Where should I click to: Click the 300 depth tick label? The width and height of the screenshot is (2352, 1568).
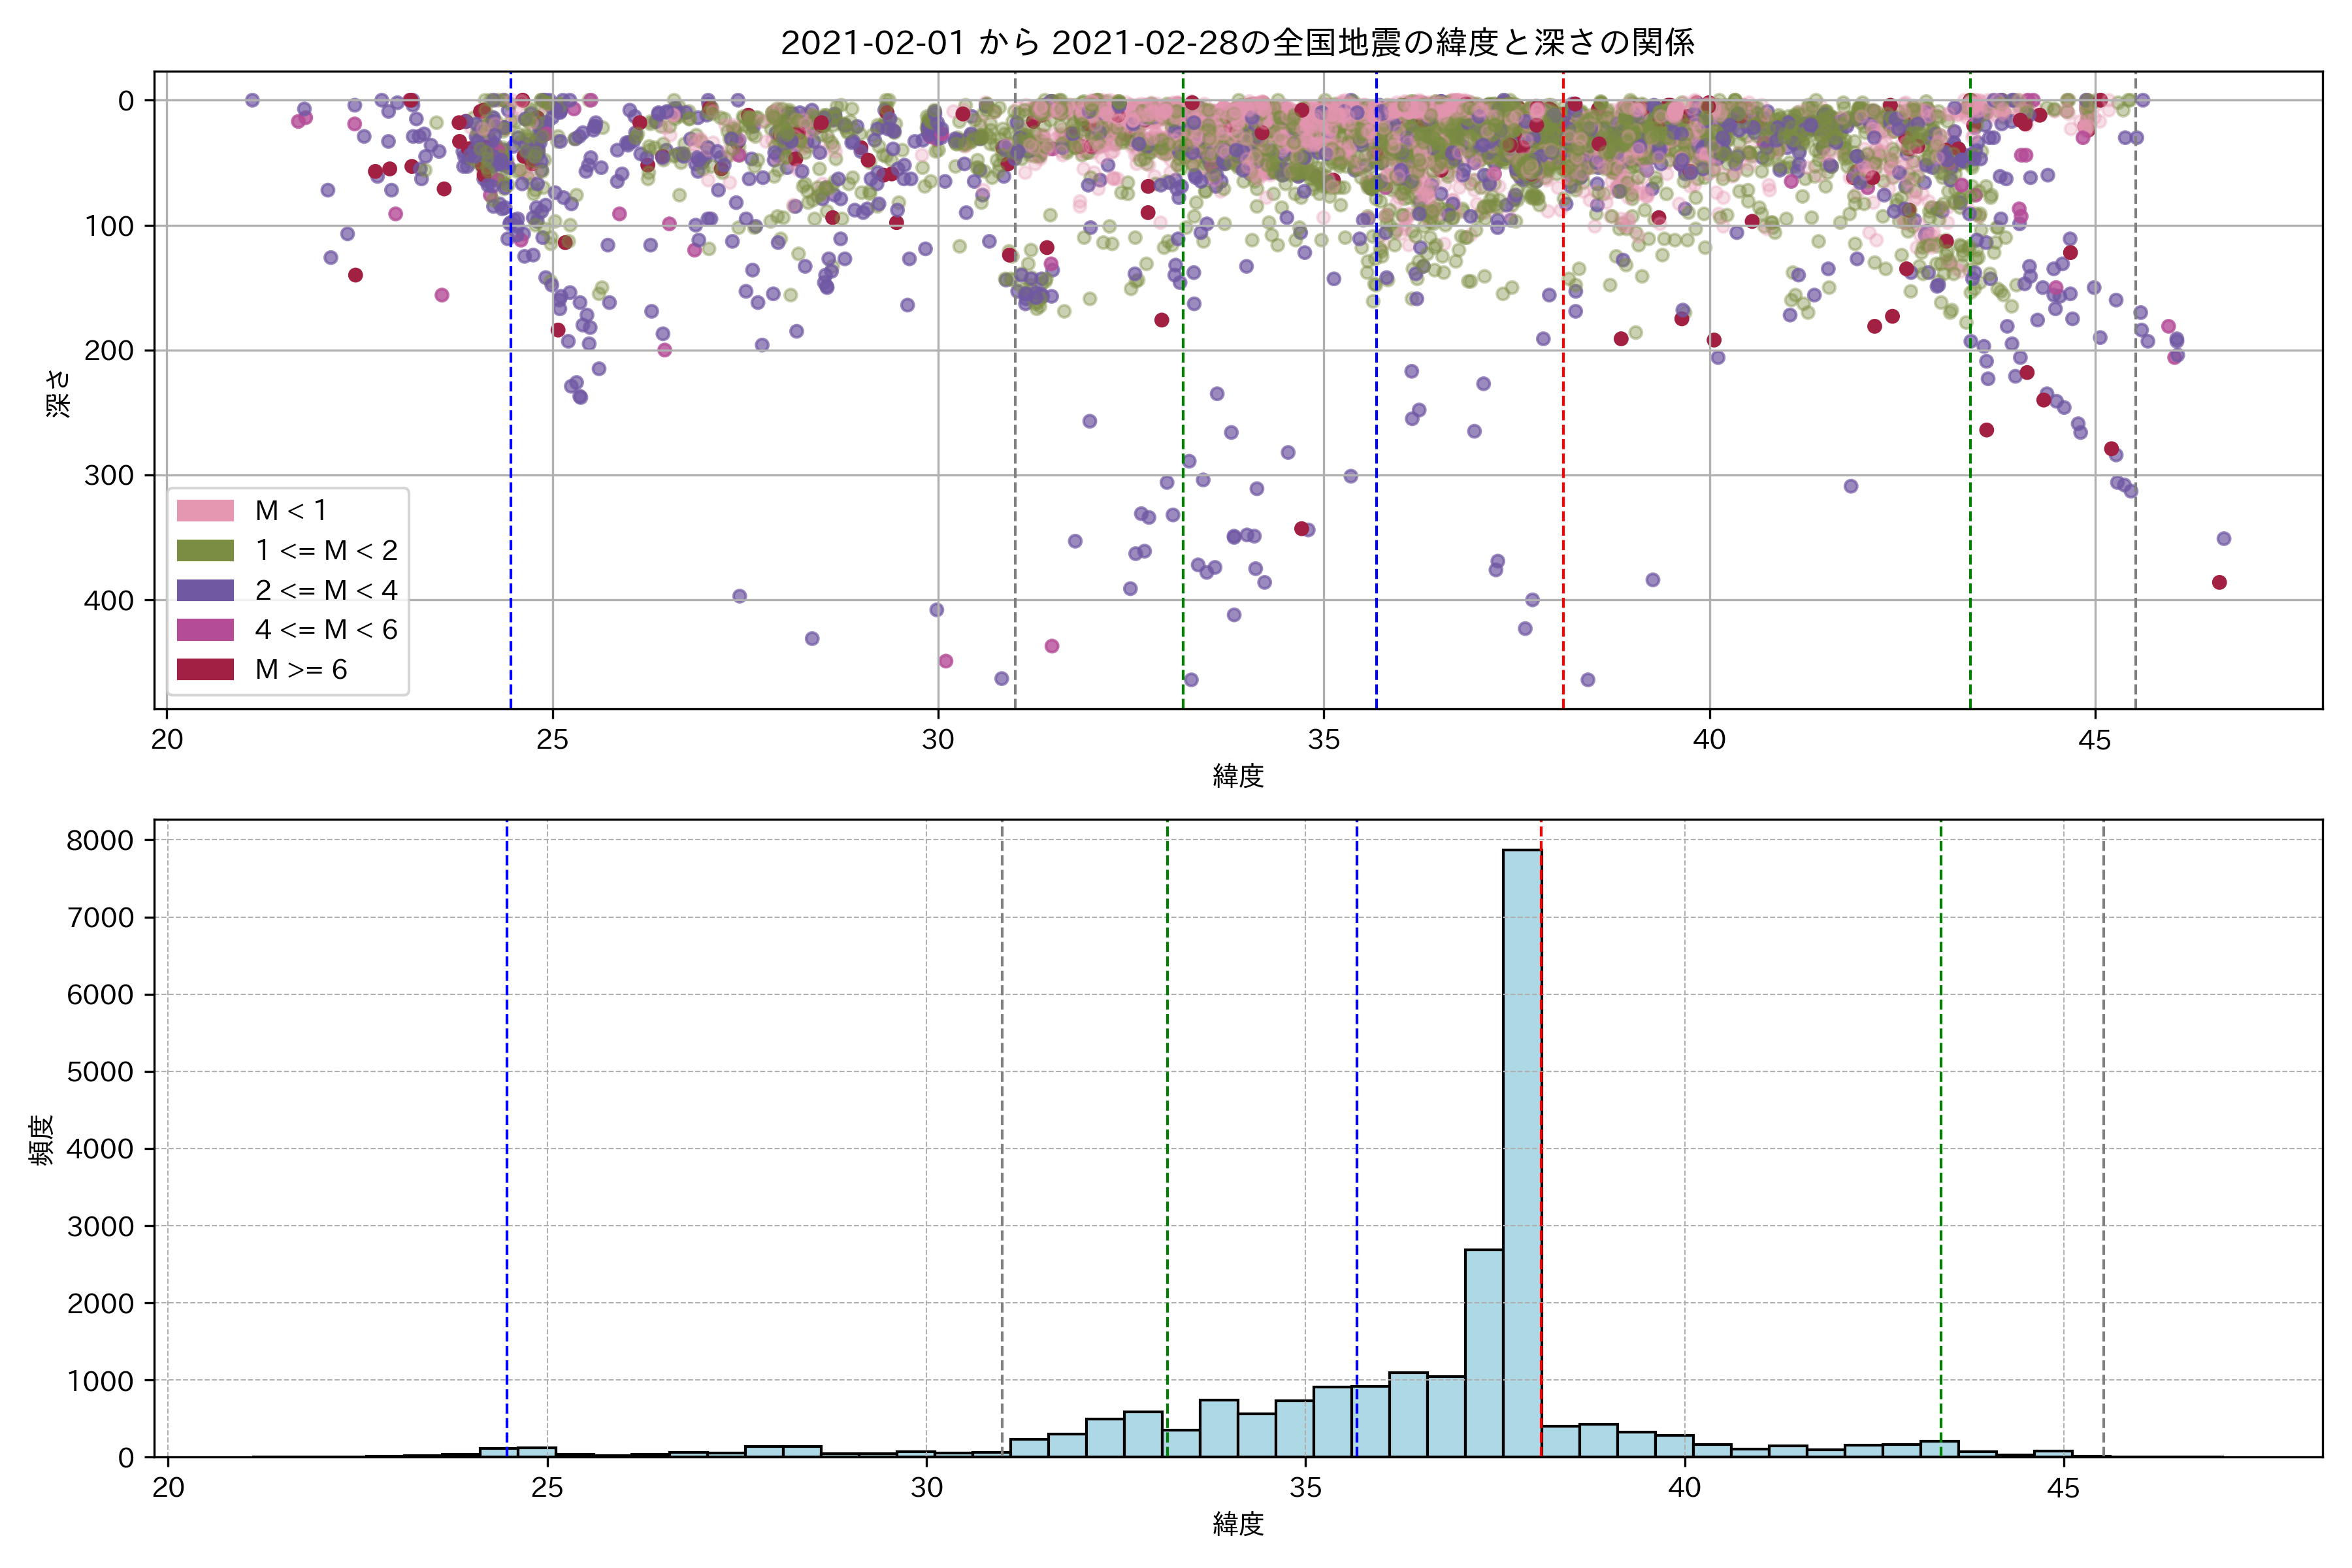[109, 476]
